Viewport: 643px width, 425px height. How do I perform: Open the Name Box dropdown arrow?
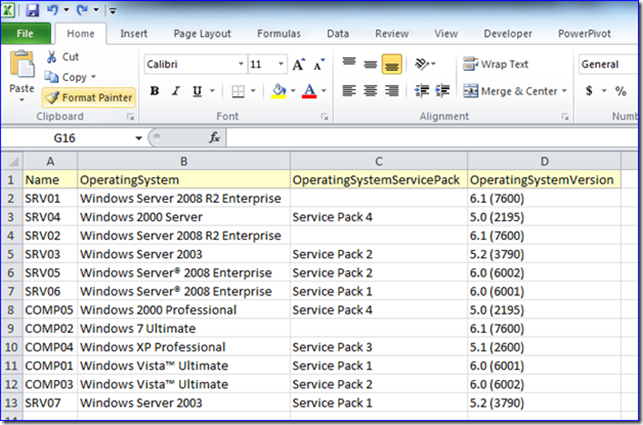[139, 138]
